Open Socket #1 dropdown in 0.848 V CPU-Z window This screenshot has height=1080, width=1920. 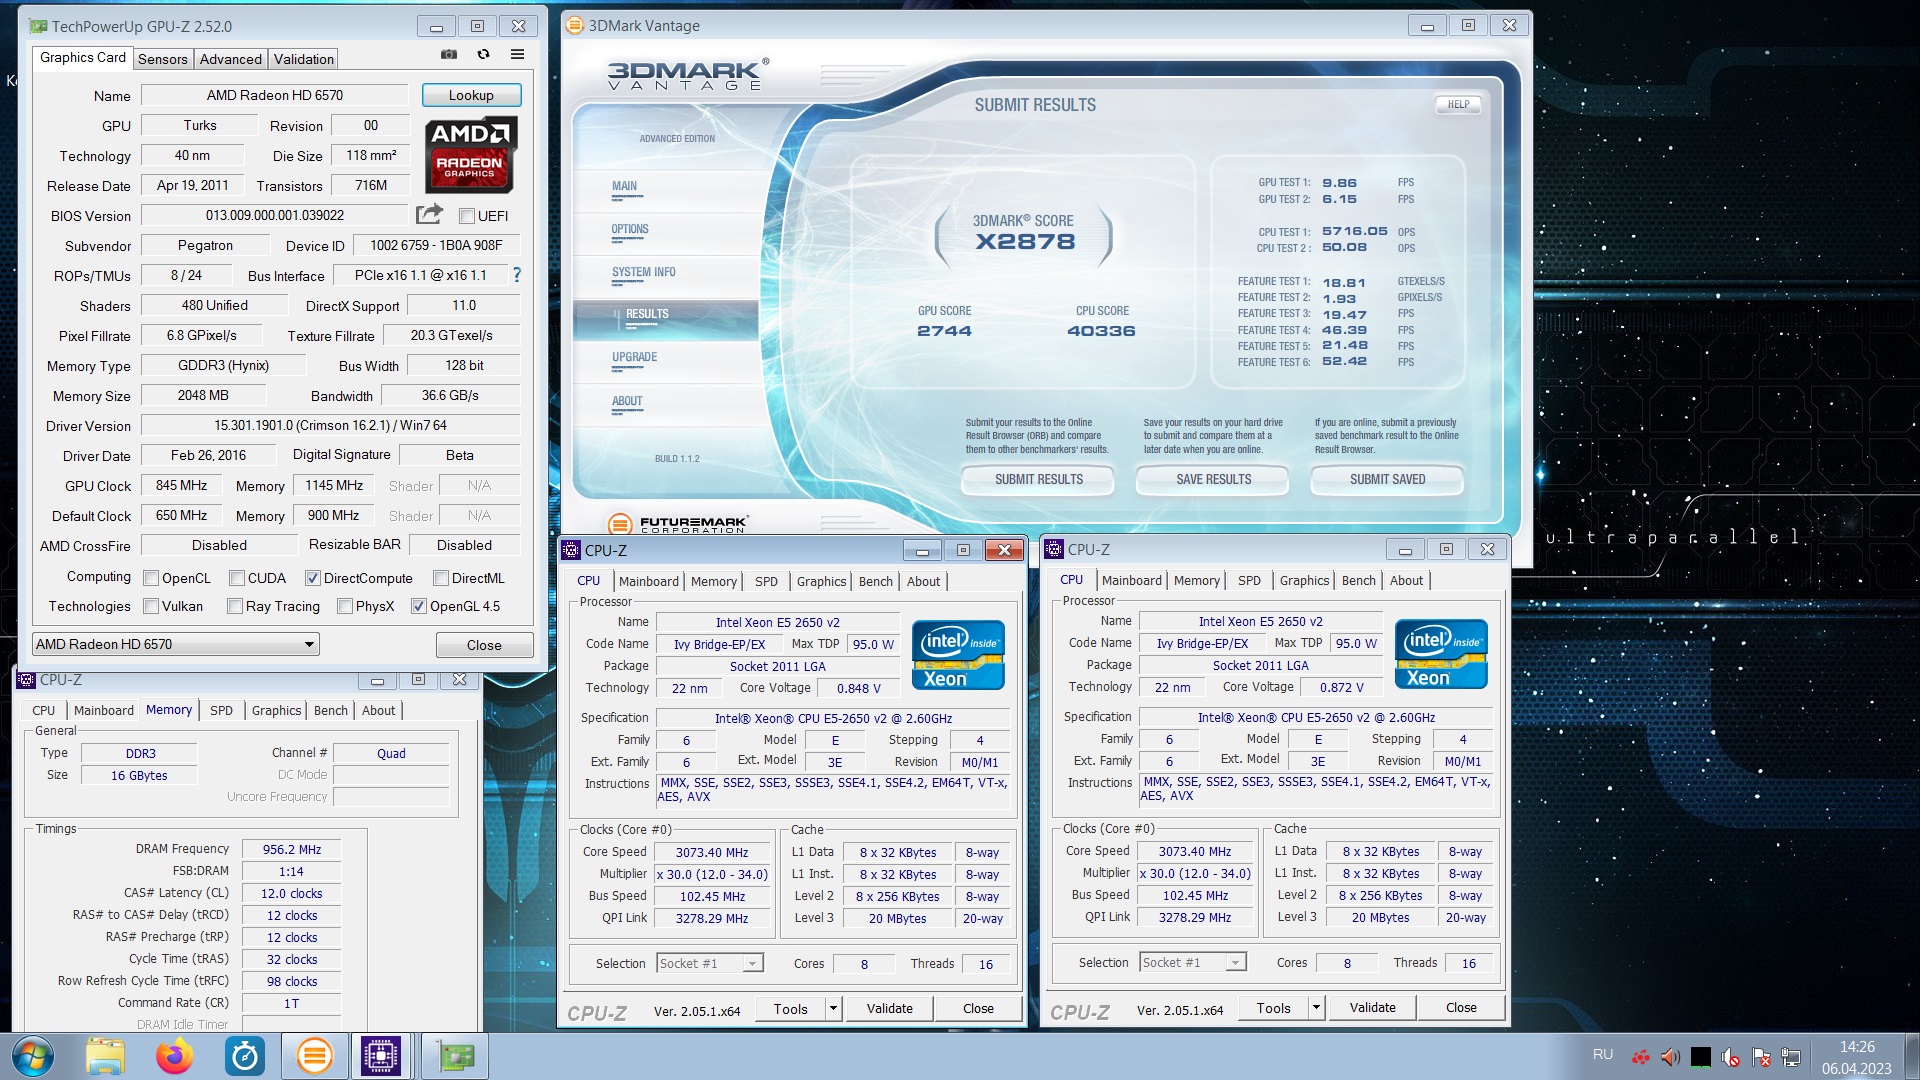(710, 963)
